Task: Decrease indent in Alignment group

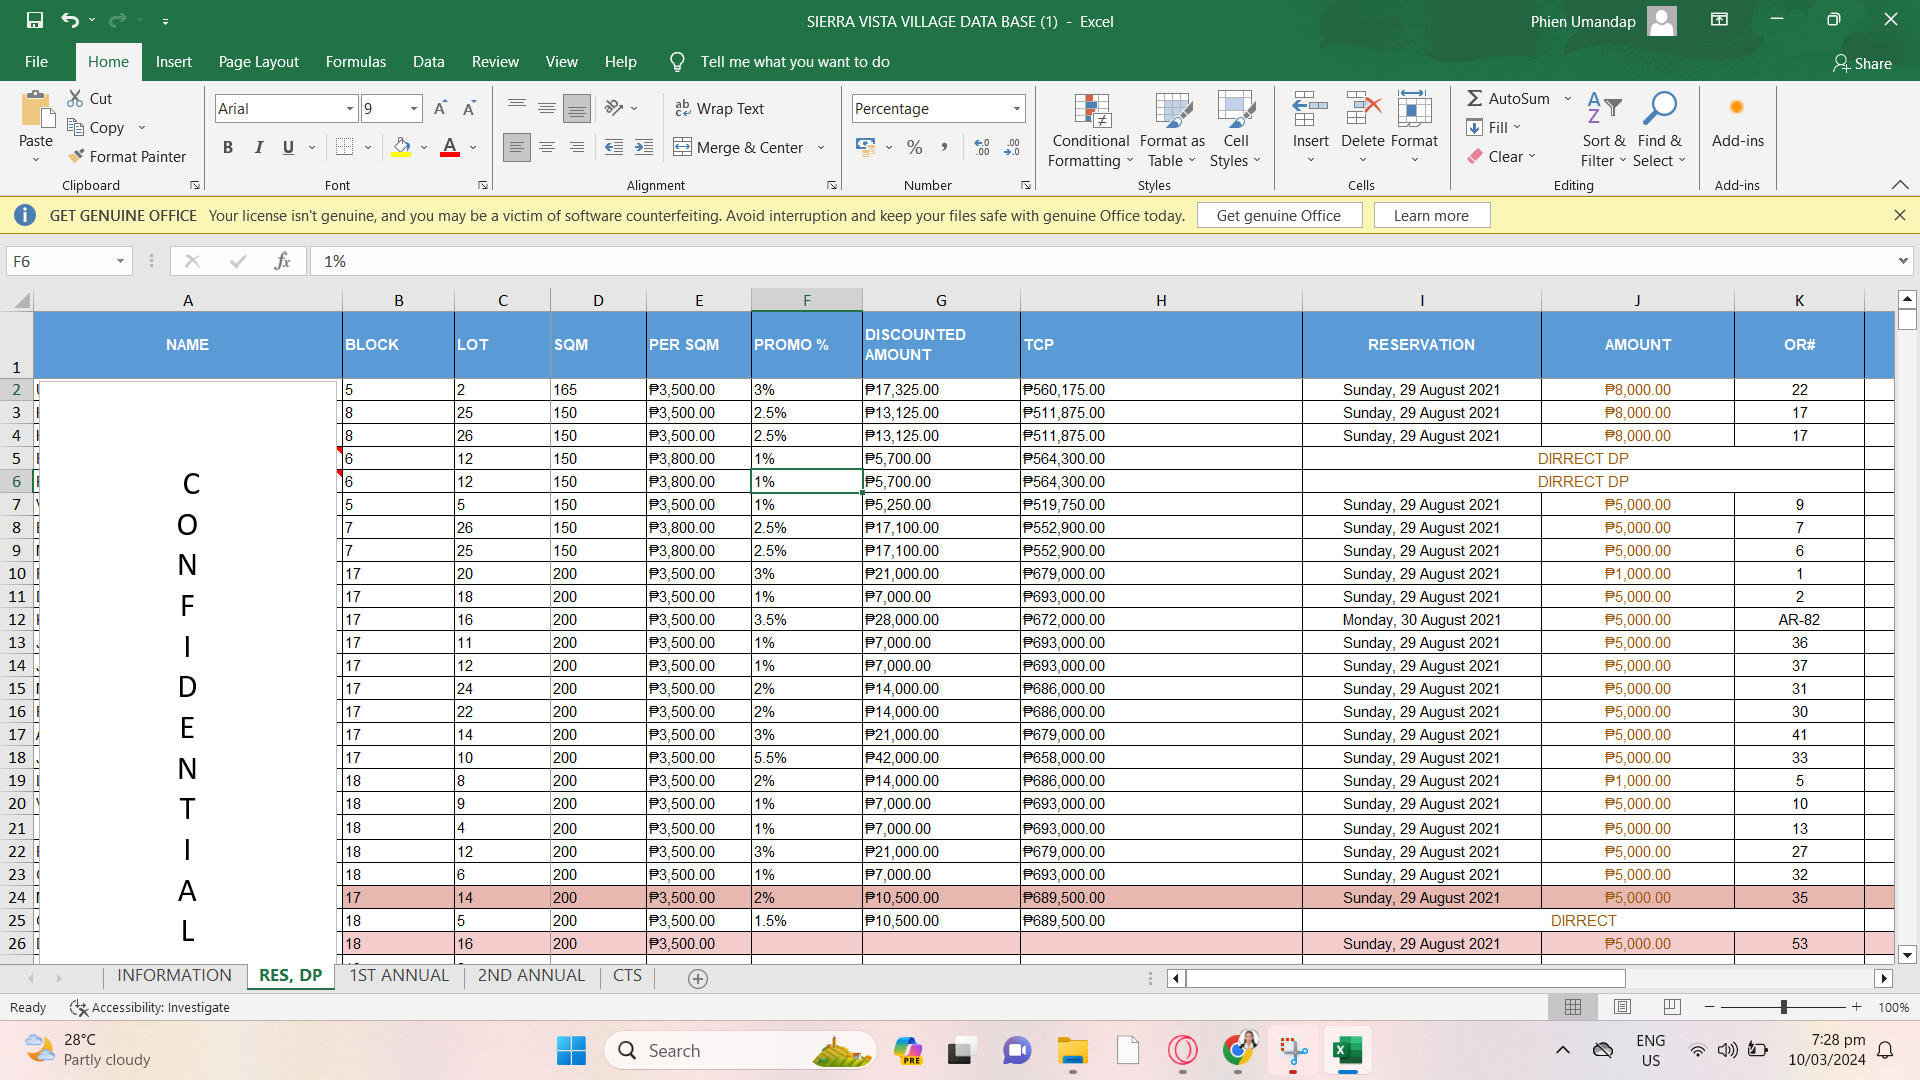Action: (x=614, y=147)
